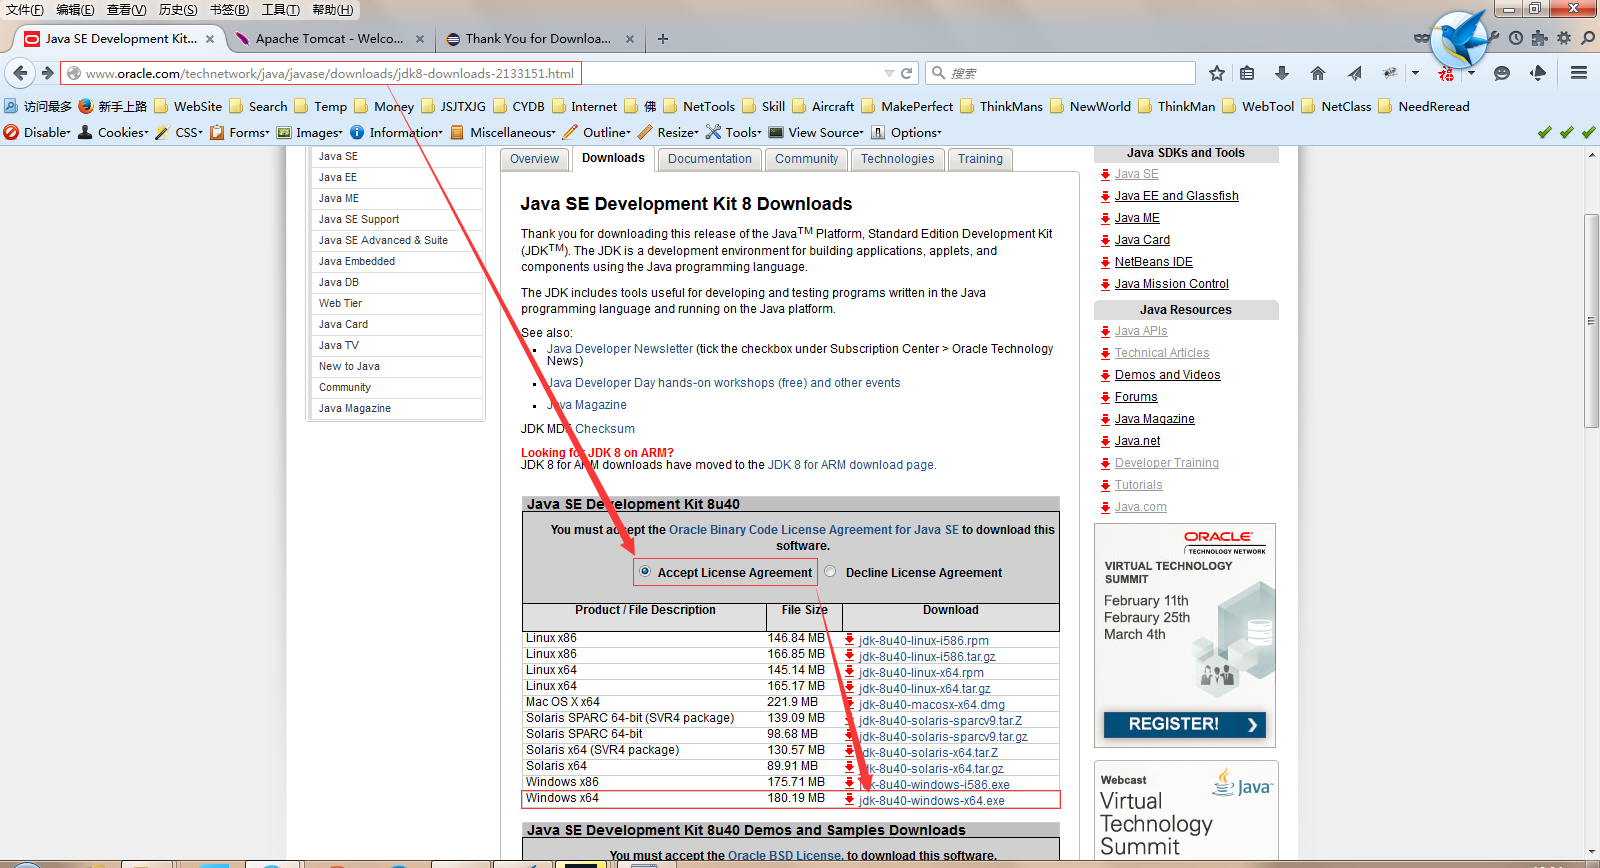Expand the Images dropdown menu
Image resolution: width=1600 pixels, height=868 pixels.
pyautogui.click(x=309, y=132)
